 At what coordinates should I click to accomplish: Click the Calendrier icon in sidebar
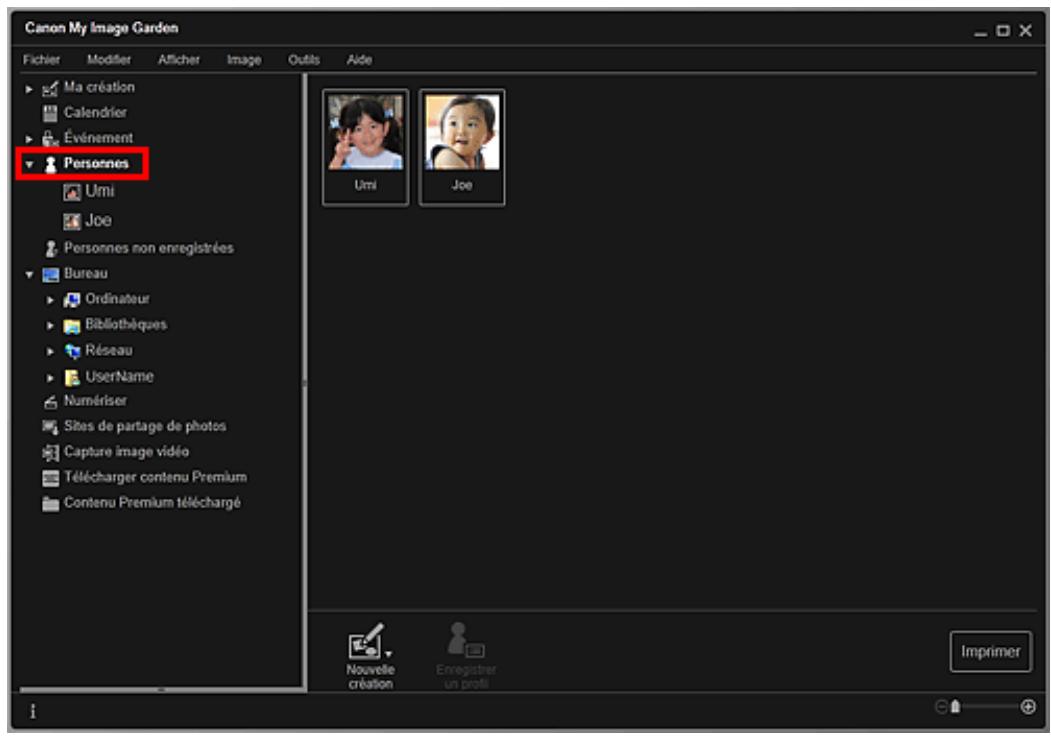(48, 113)
